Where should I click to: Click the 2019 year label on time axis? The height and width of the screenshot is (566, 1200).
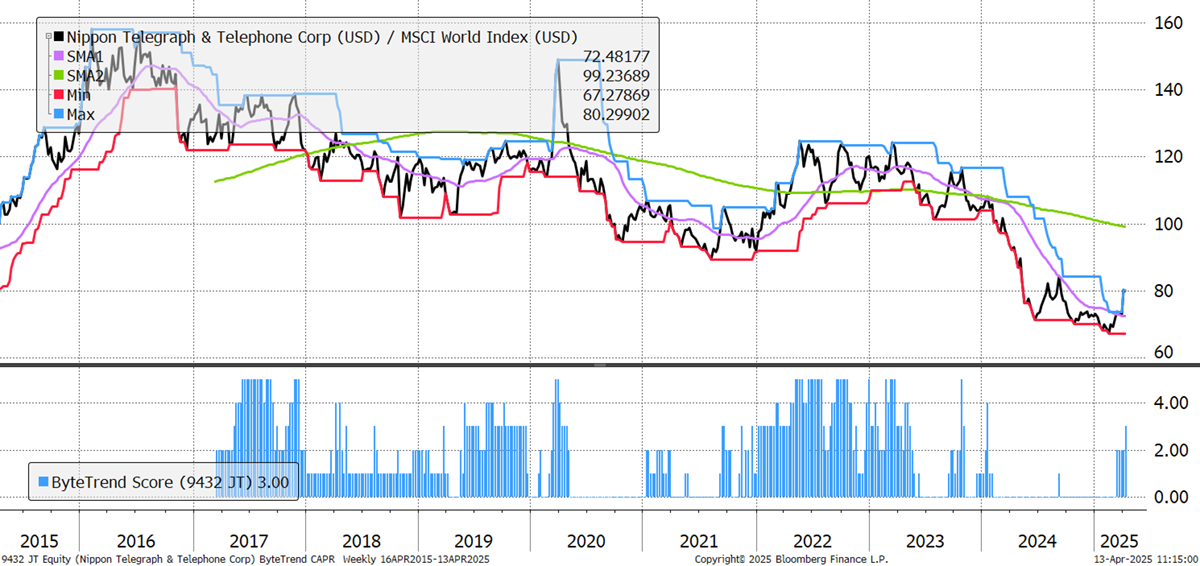[472, 540]
